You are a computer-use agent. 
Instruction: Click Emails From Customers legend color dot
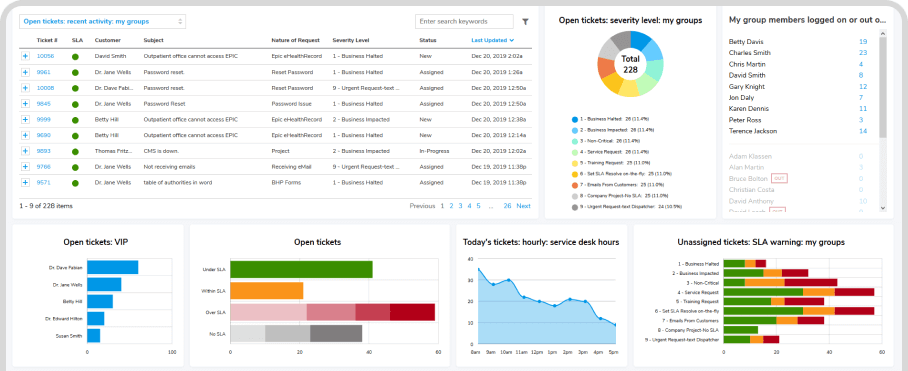click(574, 185)
